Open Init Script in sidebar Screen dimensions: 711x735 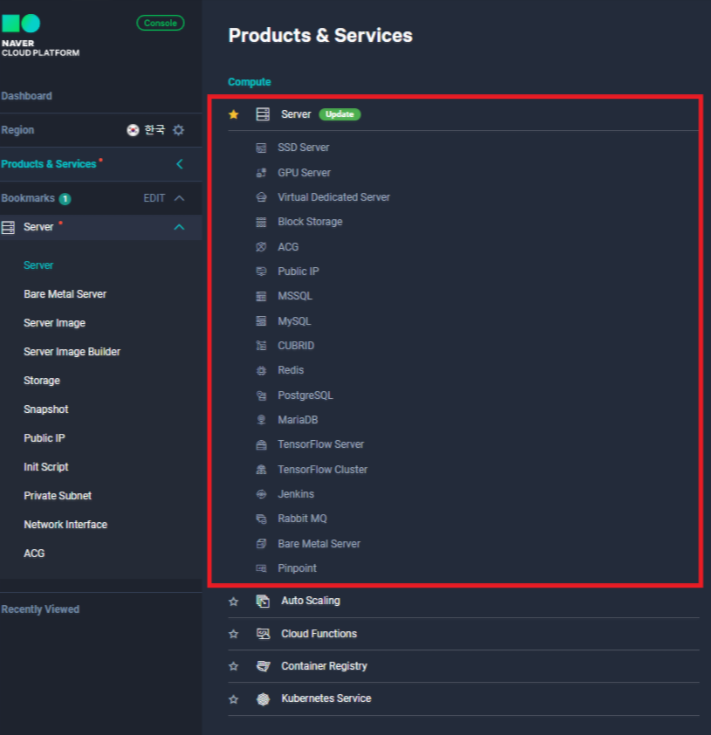point(46,467)
